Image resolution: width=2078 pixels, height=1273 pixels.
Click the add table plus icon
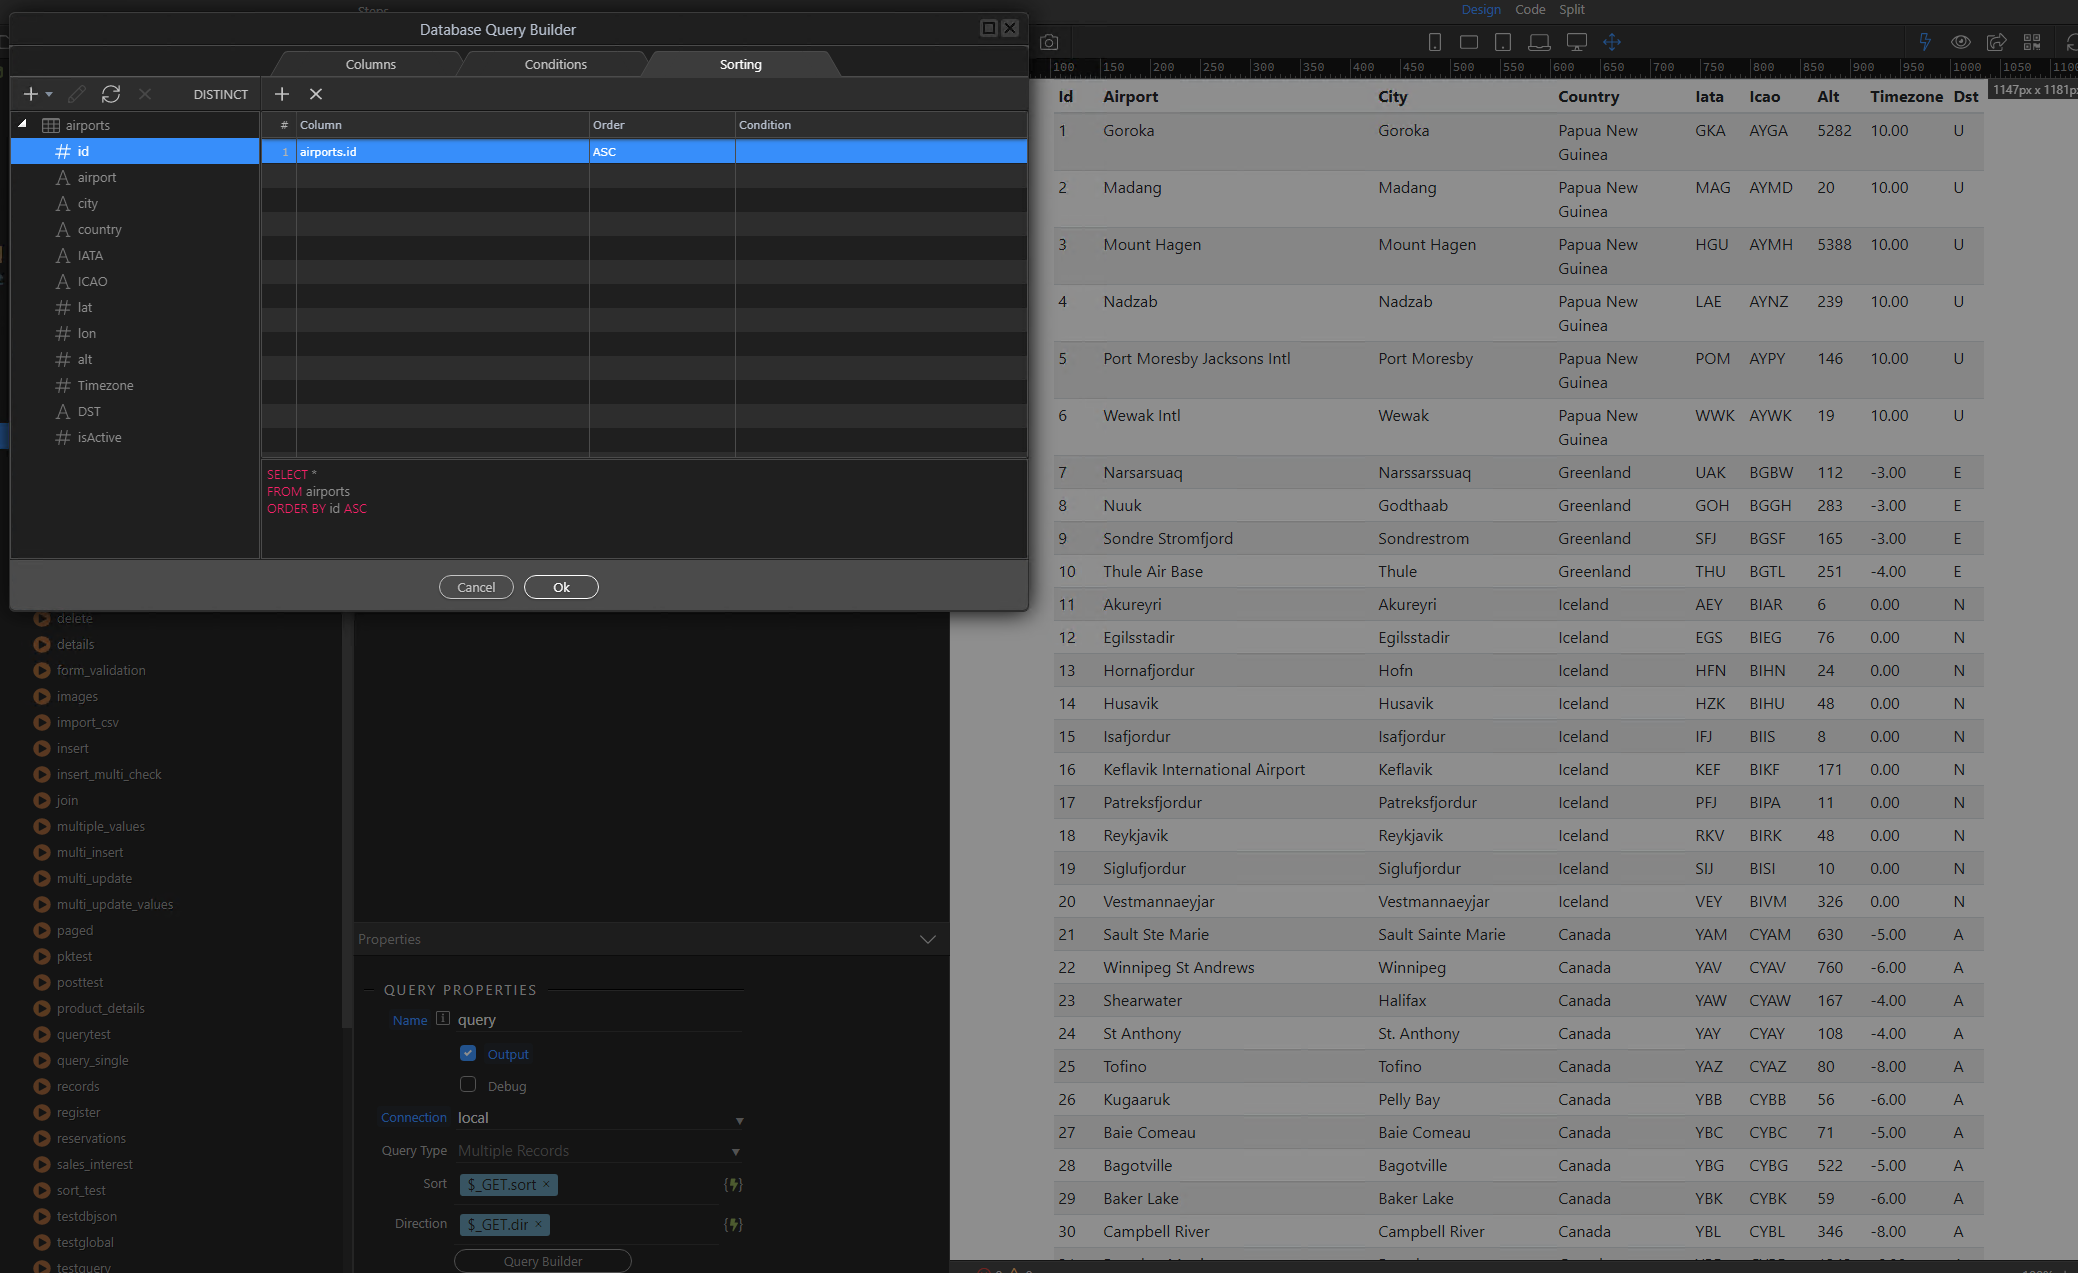(x=31, y=94)
